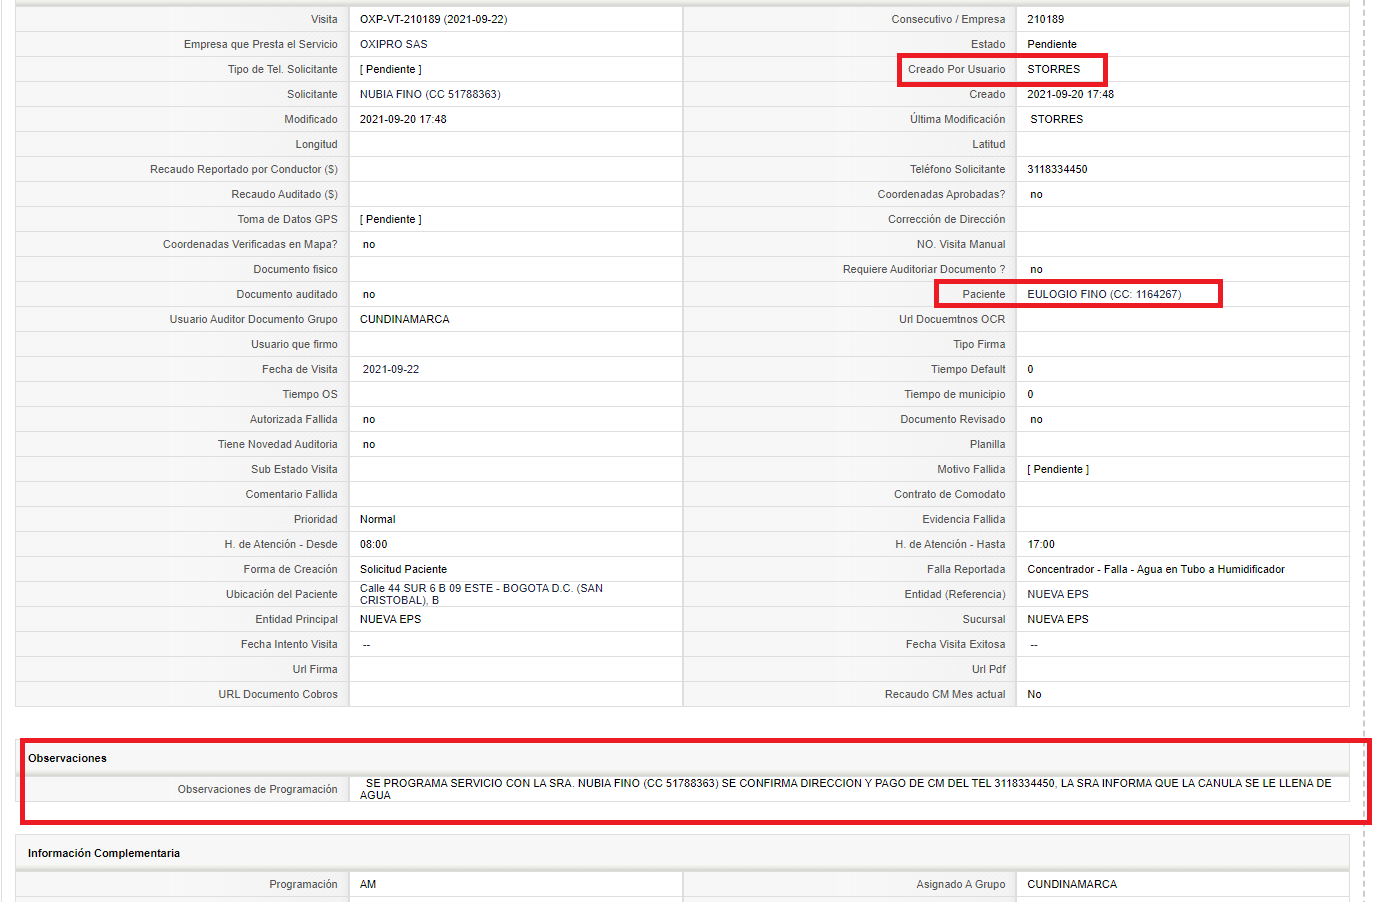Click Asignado A Grupo value CUNDINAMARCA

[1072, 884]
